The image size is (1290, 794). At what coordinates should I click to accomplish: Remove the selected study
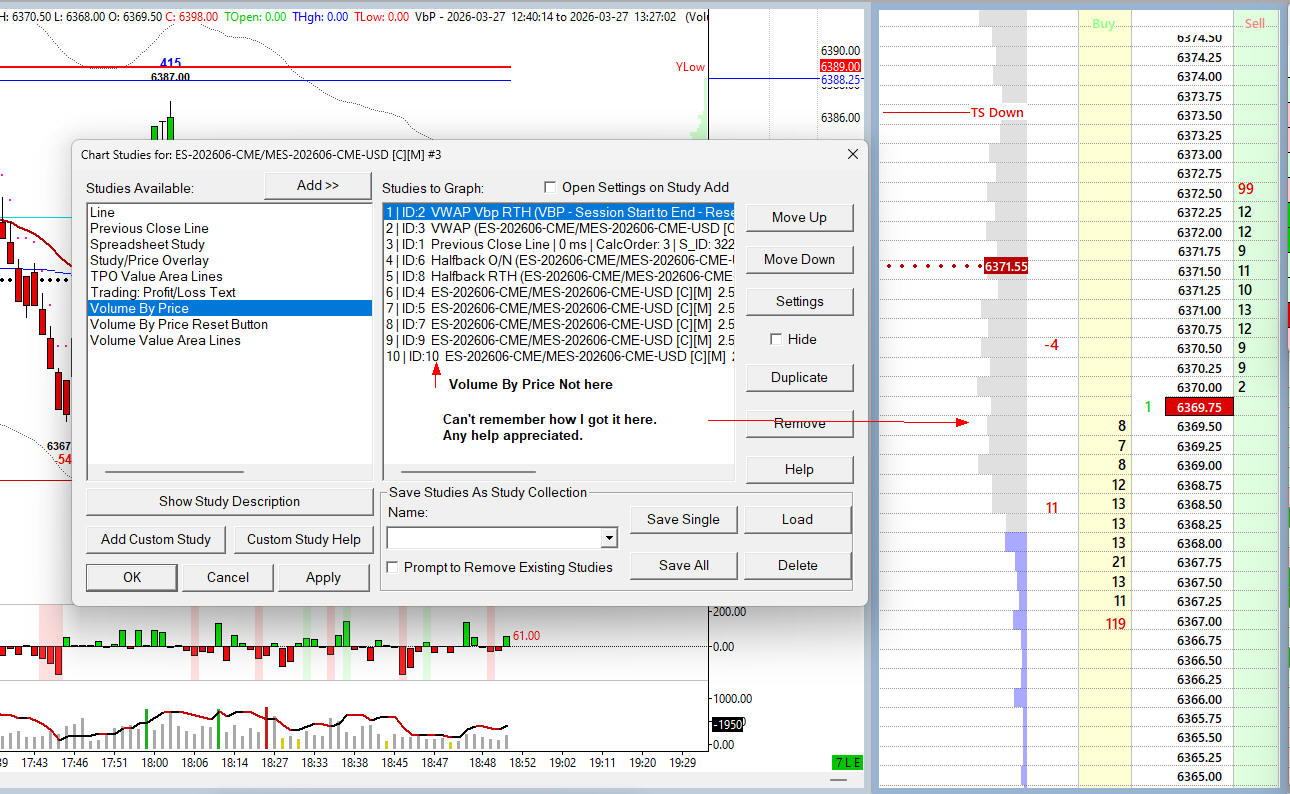coord(799,423)
